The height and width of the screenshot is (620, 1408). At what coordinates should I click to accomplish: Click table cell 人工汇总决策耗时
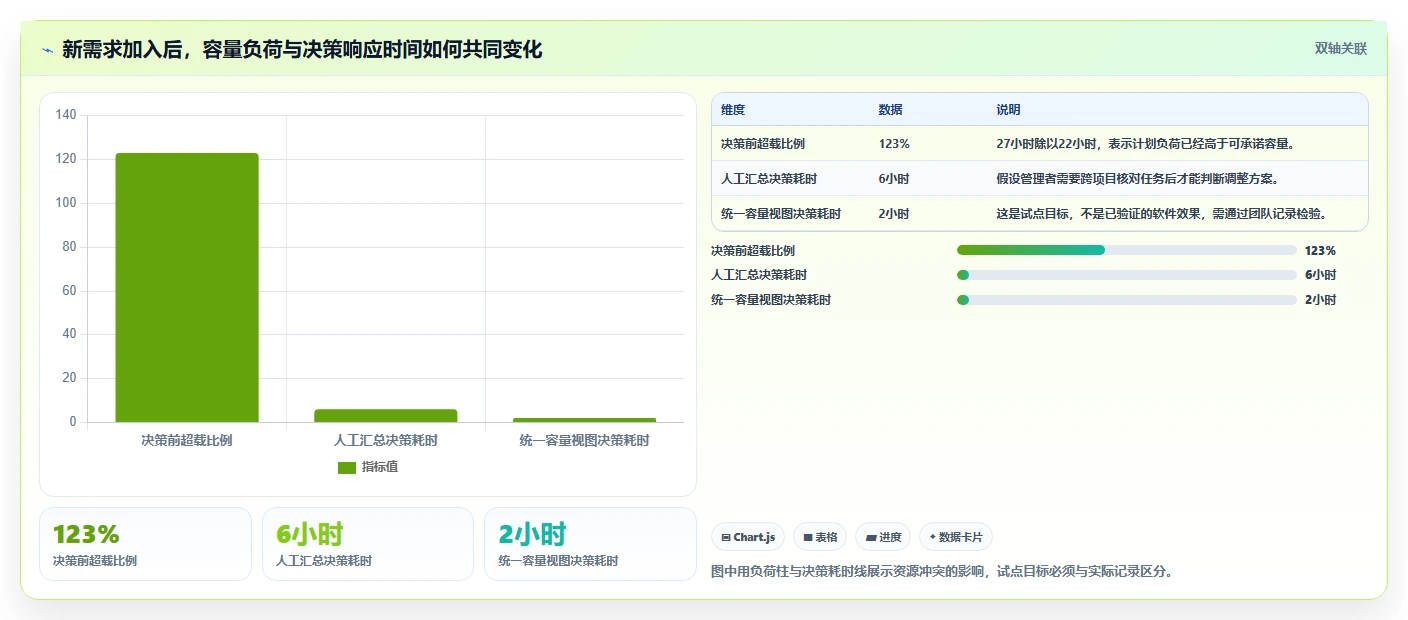pyautogui.click(x=769, y=179)
